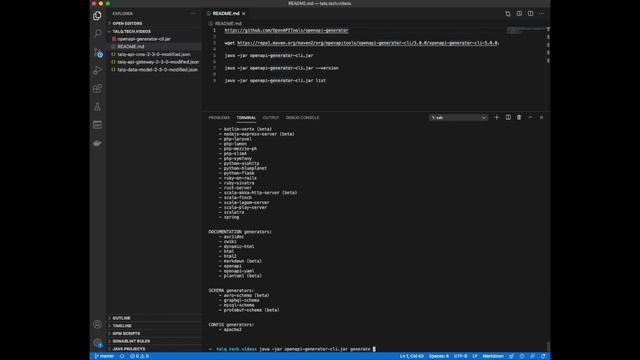Close the README.md editor tab

click(244, 13)
